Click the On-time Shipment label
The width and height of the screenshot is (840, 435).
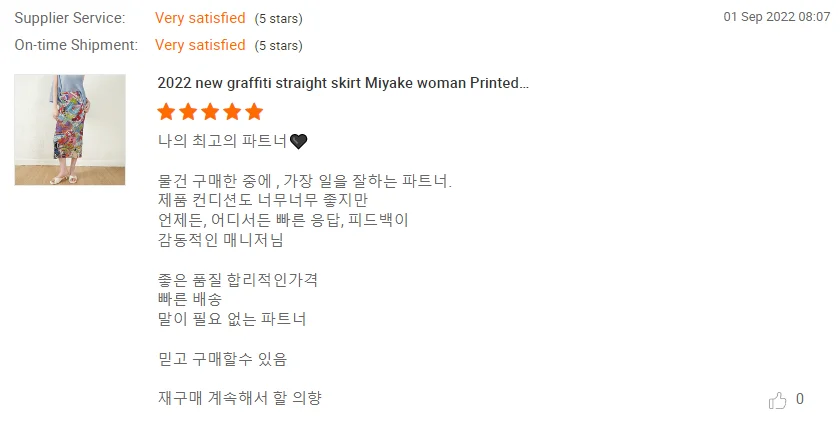point(76,45)
